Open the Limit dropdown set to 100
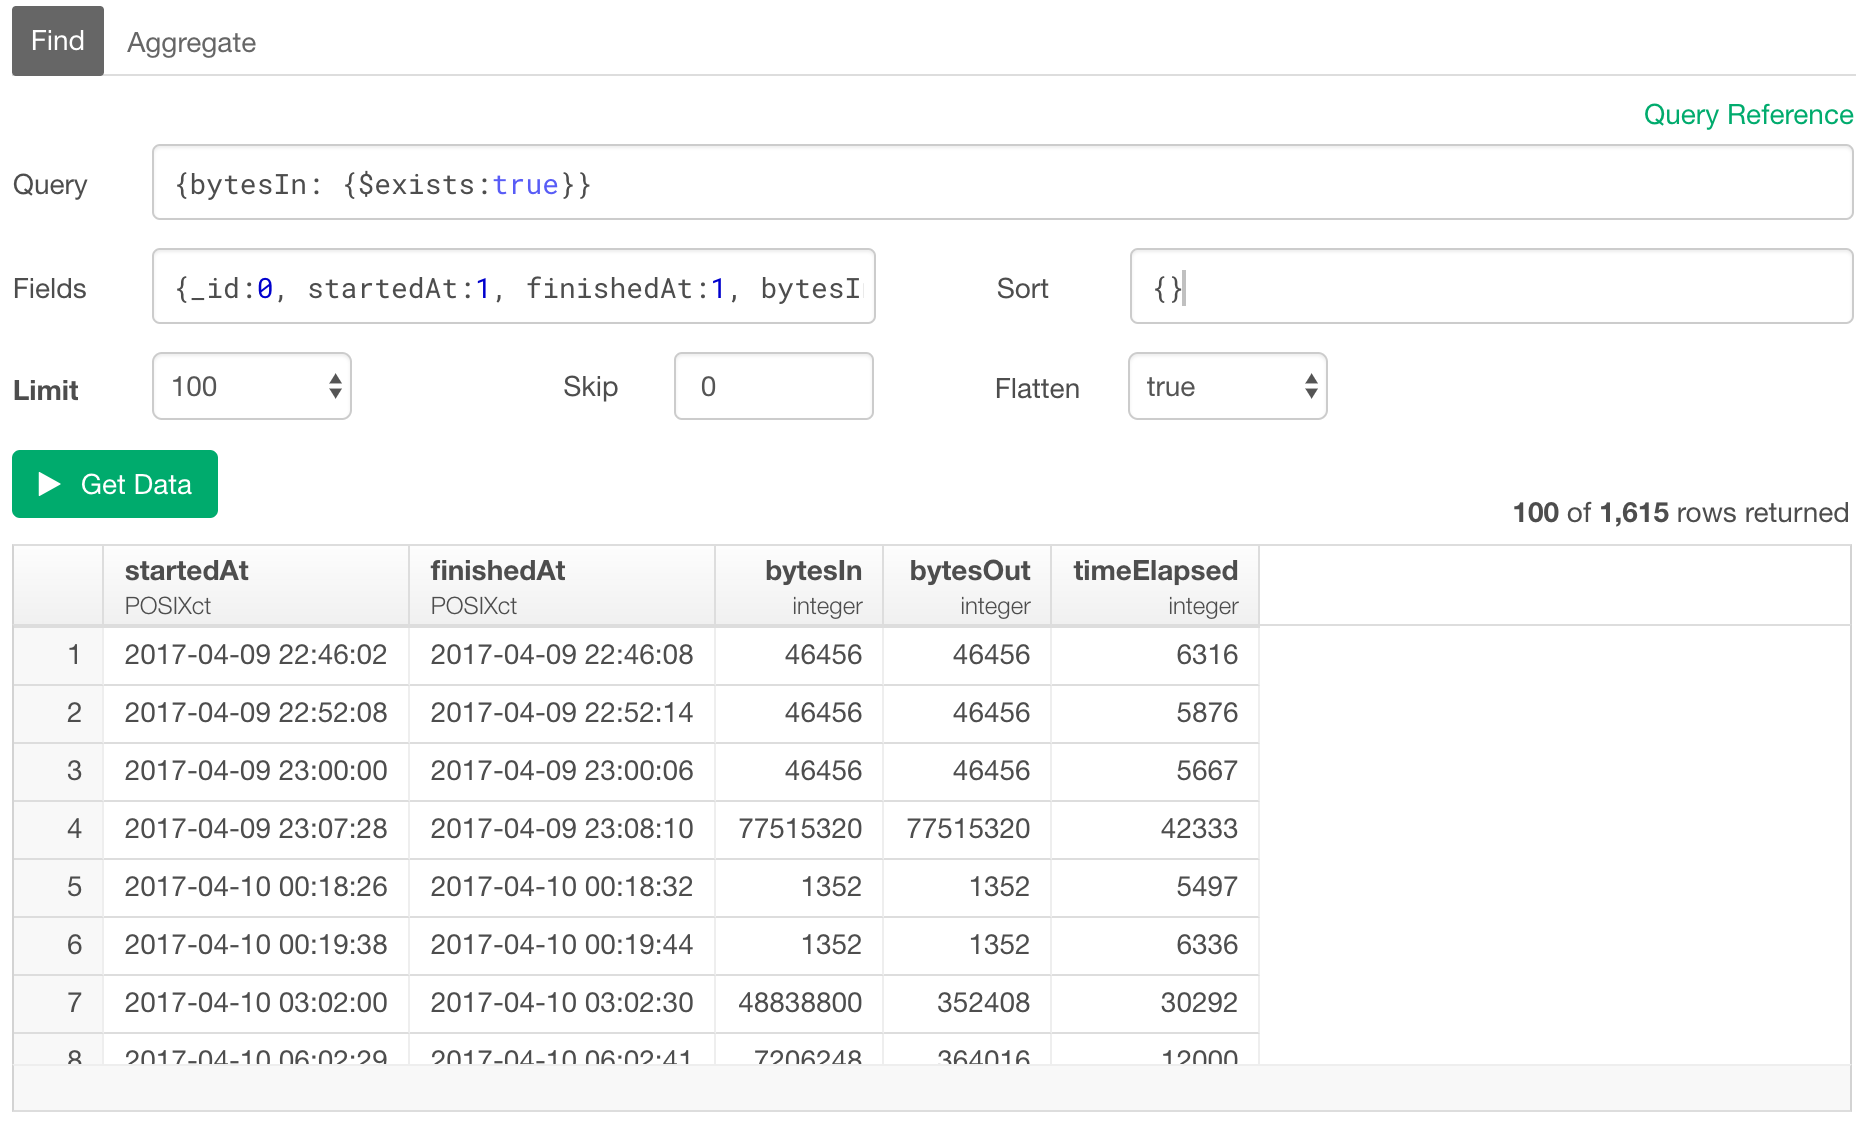1856x1128 pixels. [252, 386]
